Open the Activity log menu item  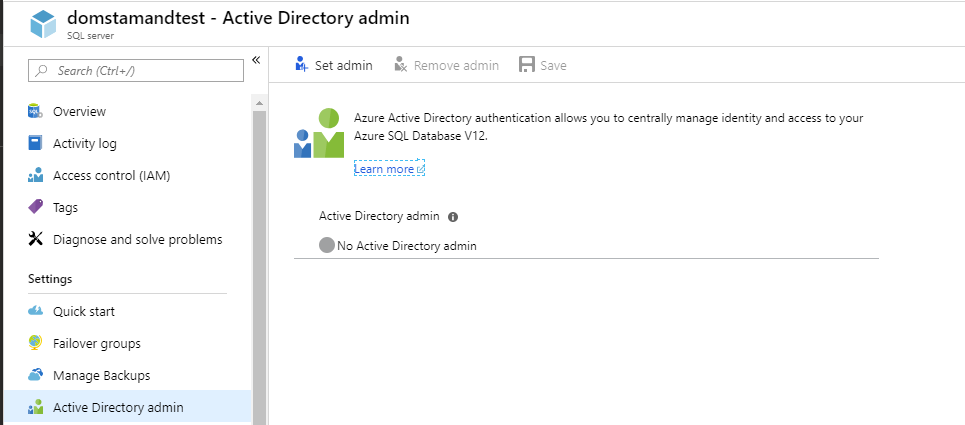click(x=127, y=143)
